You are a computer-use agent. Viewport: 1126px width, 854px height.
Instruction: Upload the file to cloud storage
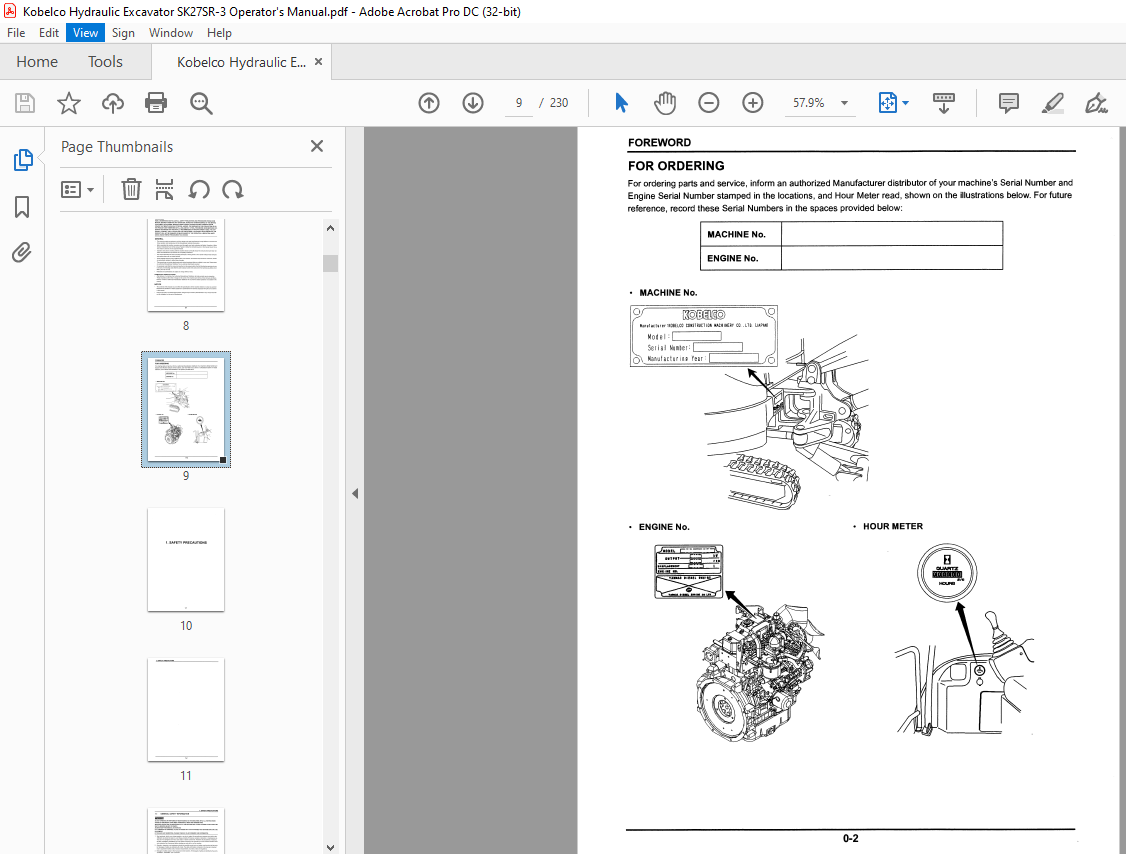coord(113,103)
